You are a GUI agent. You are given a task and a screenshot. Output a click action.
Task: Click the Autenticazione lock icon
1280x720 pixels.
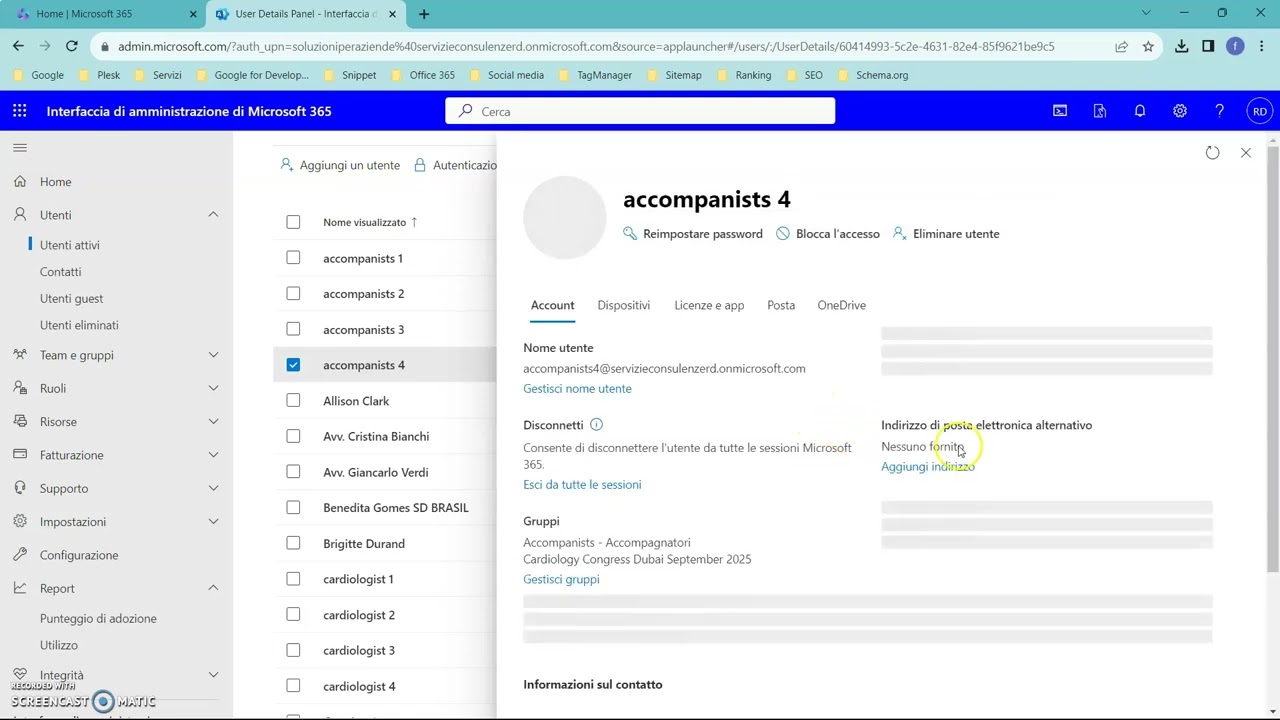[420, 165]
